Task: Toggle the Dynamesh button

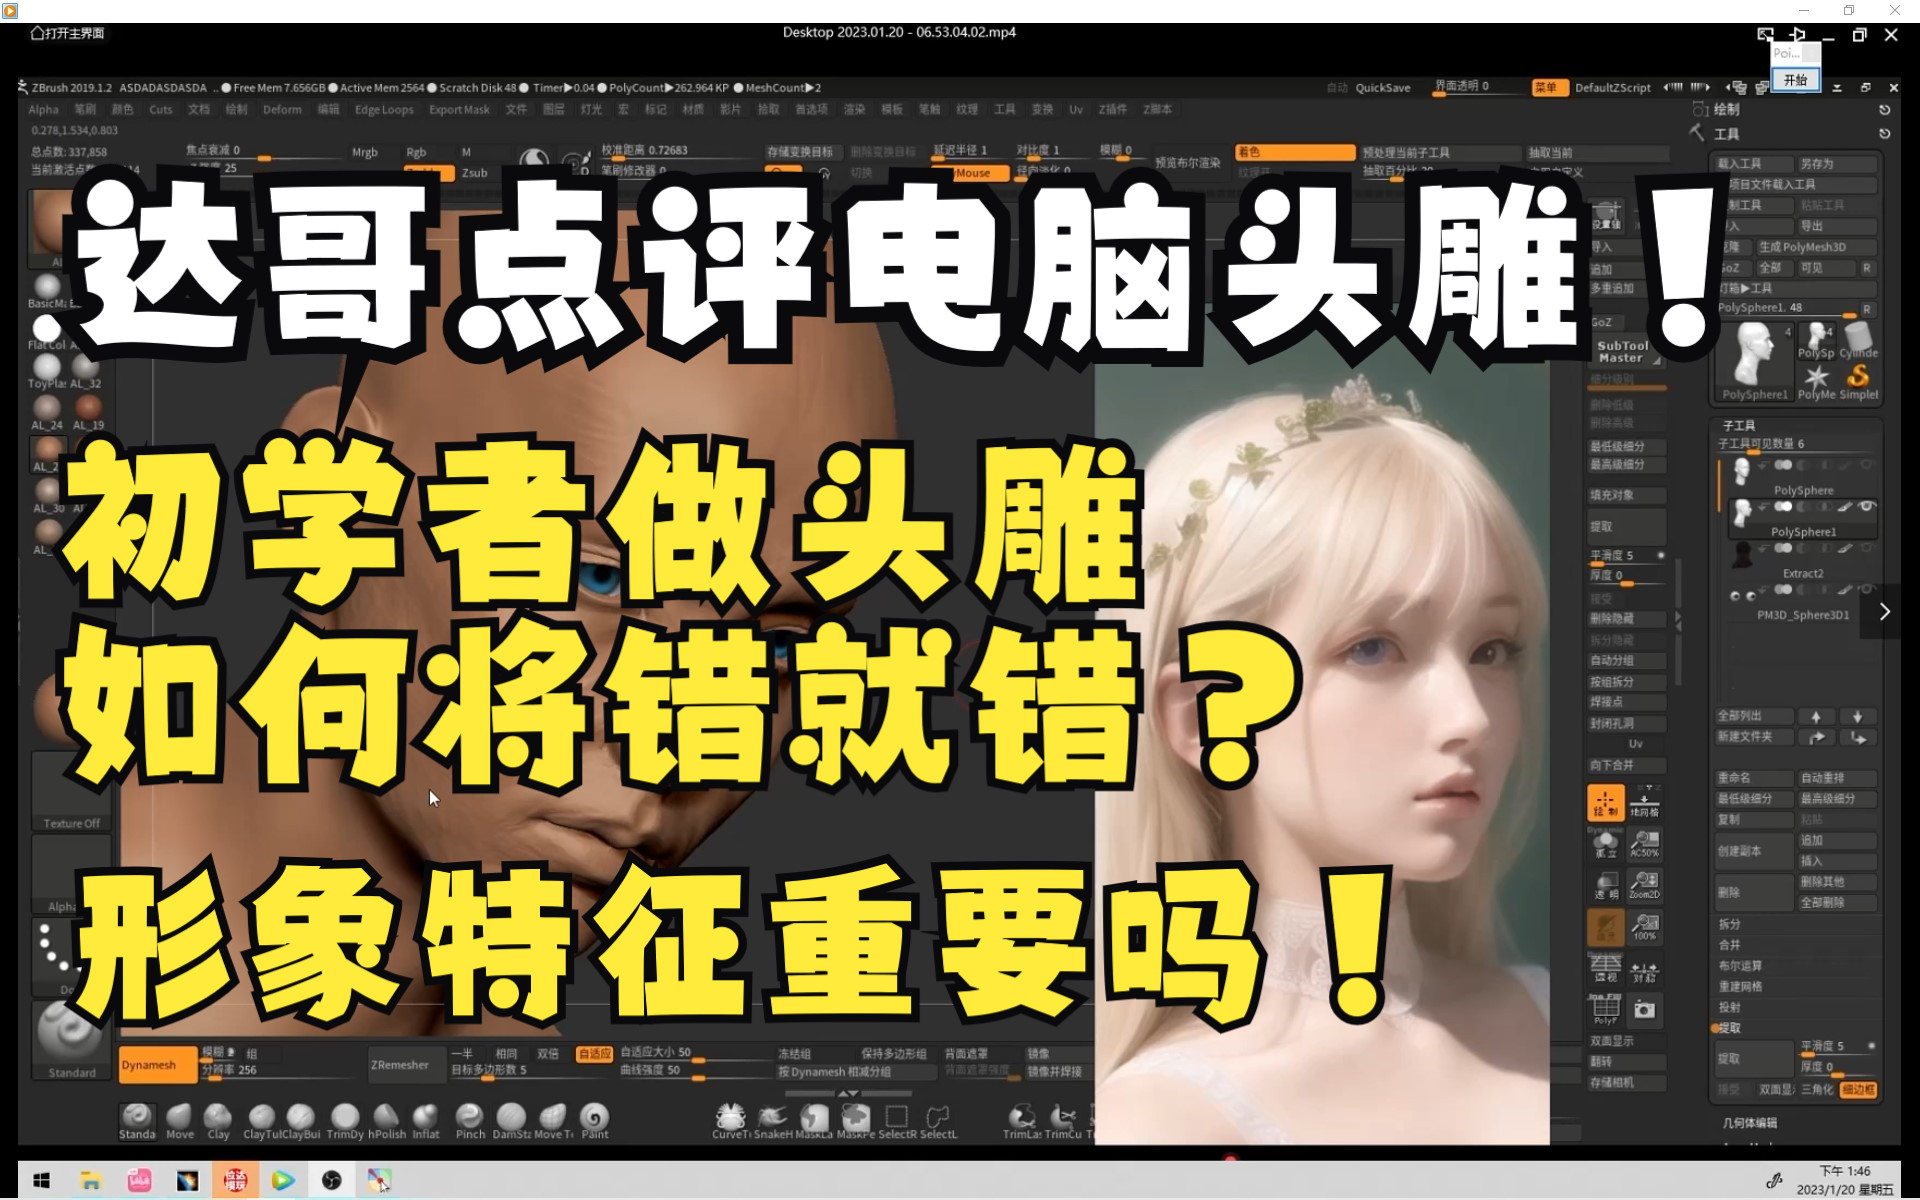Action: [x=157, y=1065]
